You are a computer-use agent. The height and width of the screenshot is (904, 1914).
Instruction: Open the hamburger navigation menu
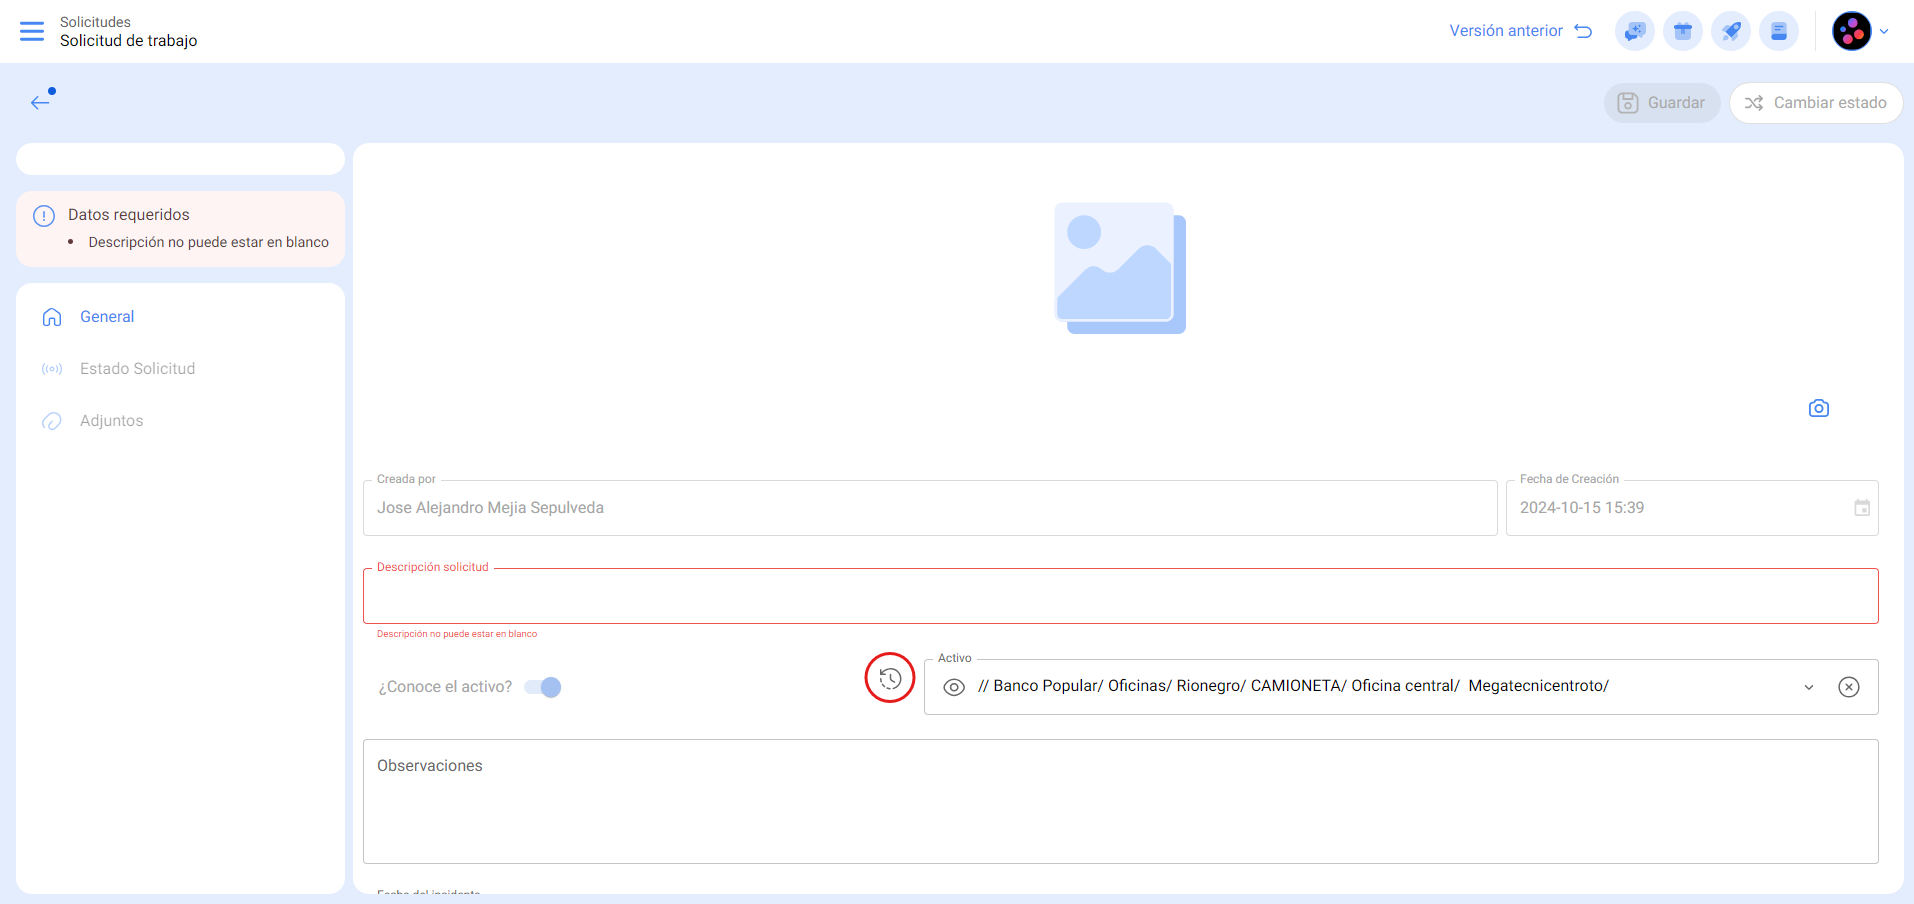point(32,31)
